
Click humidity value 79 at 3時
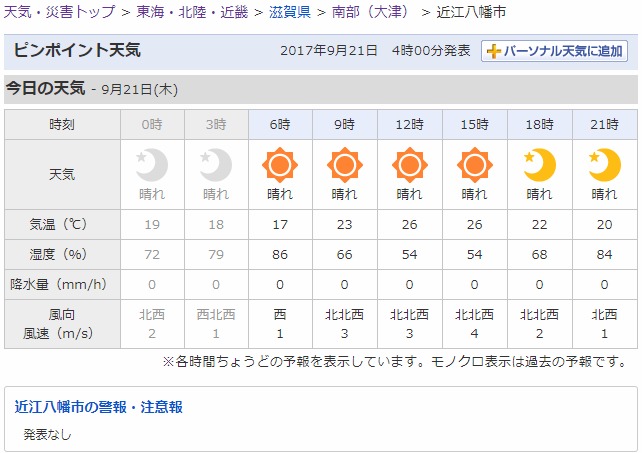[x=216, y=254]
